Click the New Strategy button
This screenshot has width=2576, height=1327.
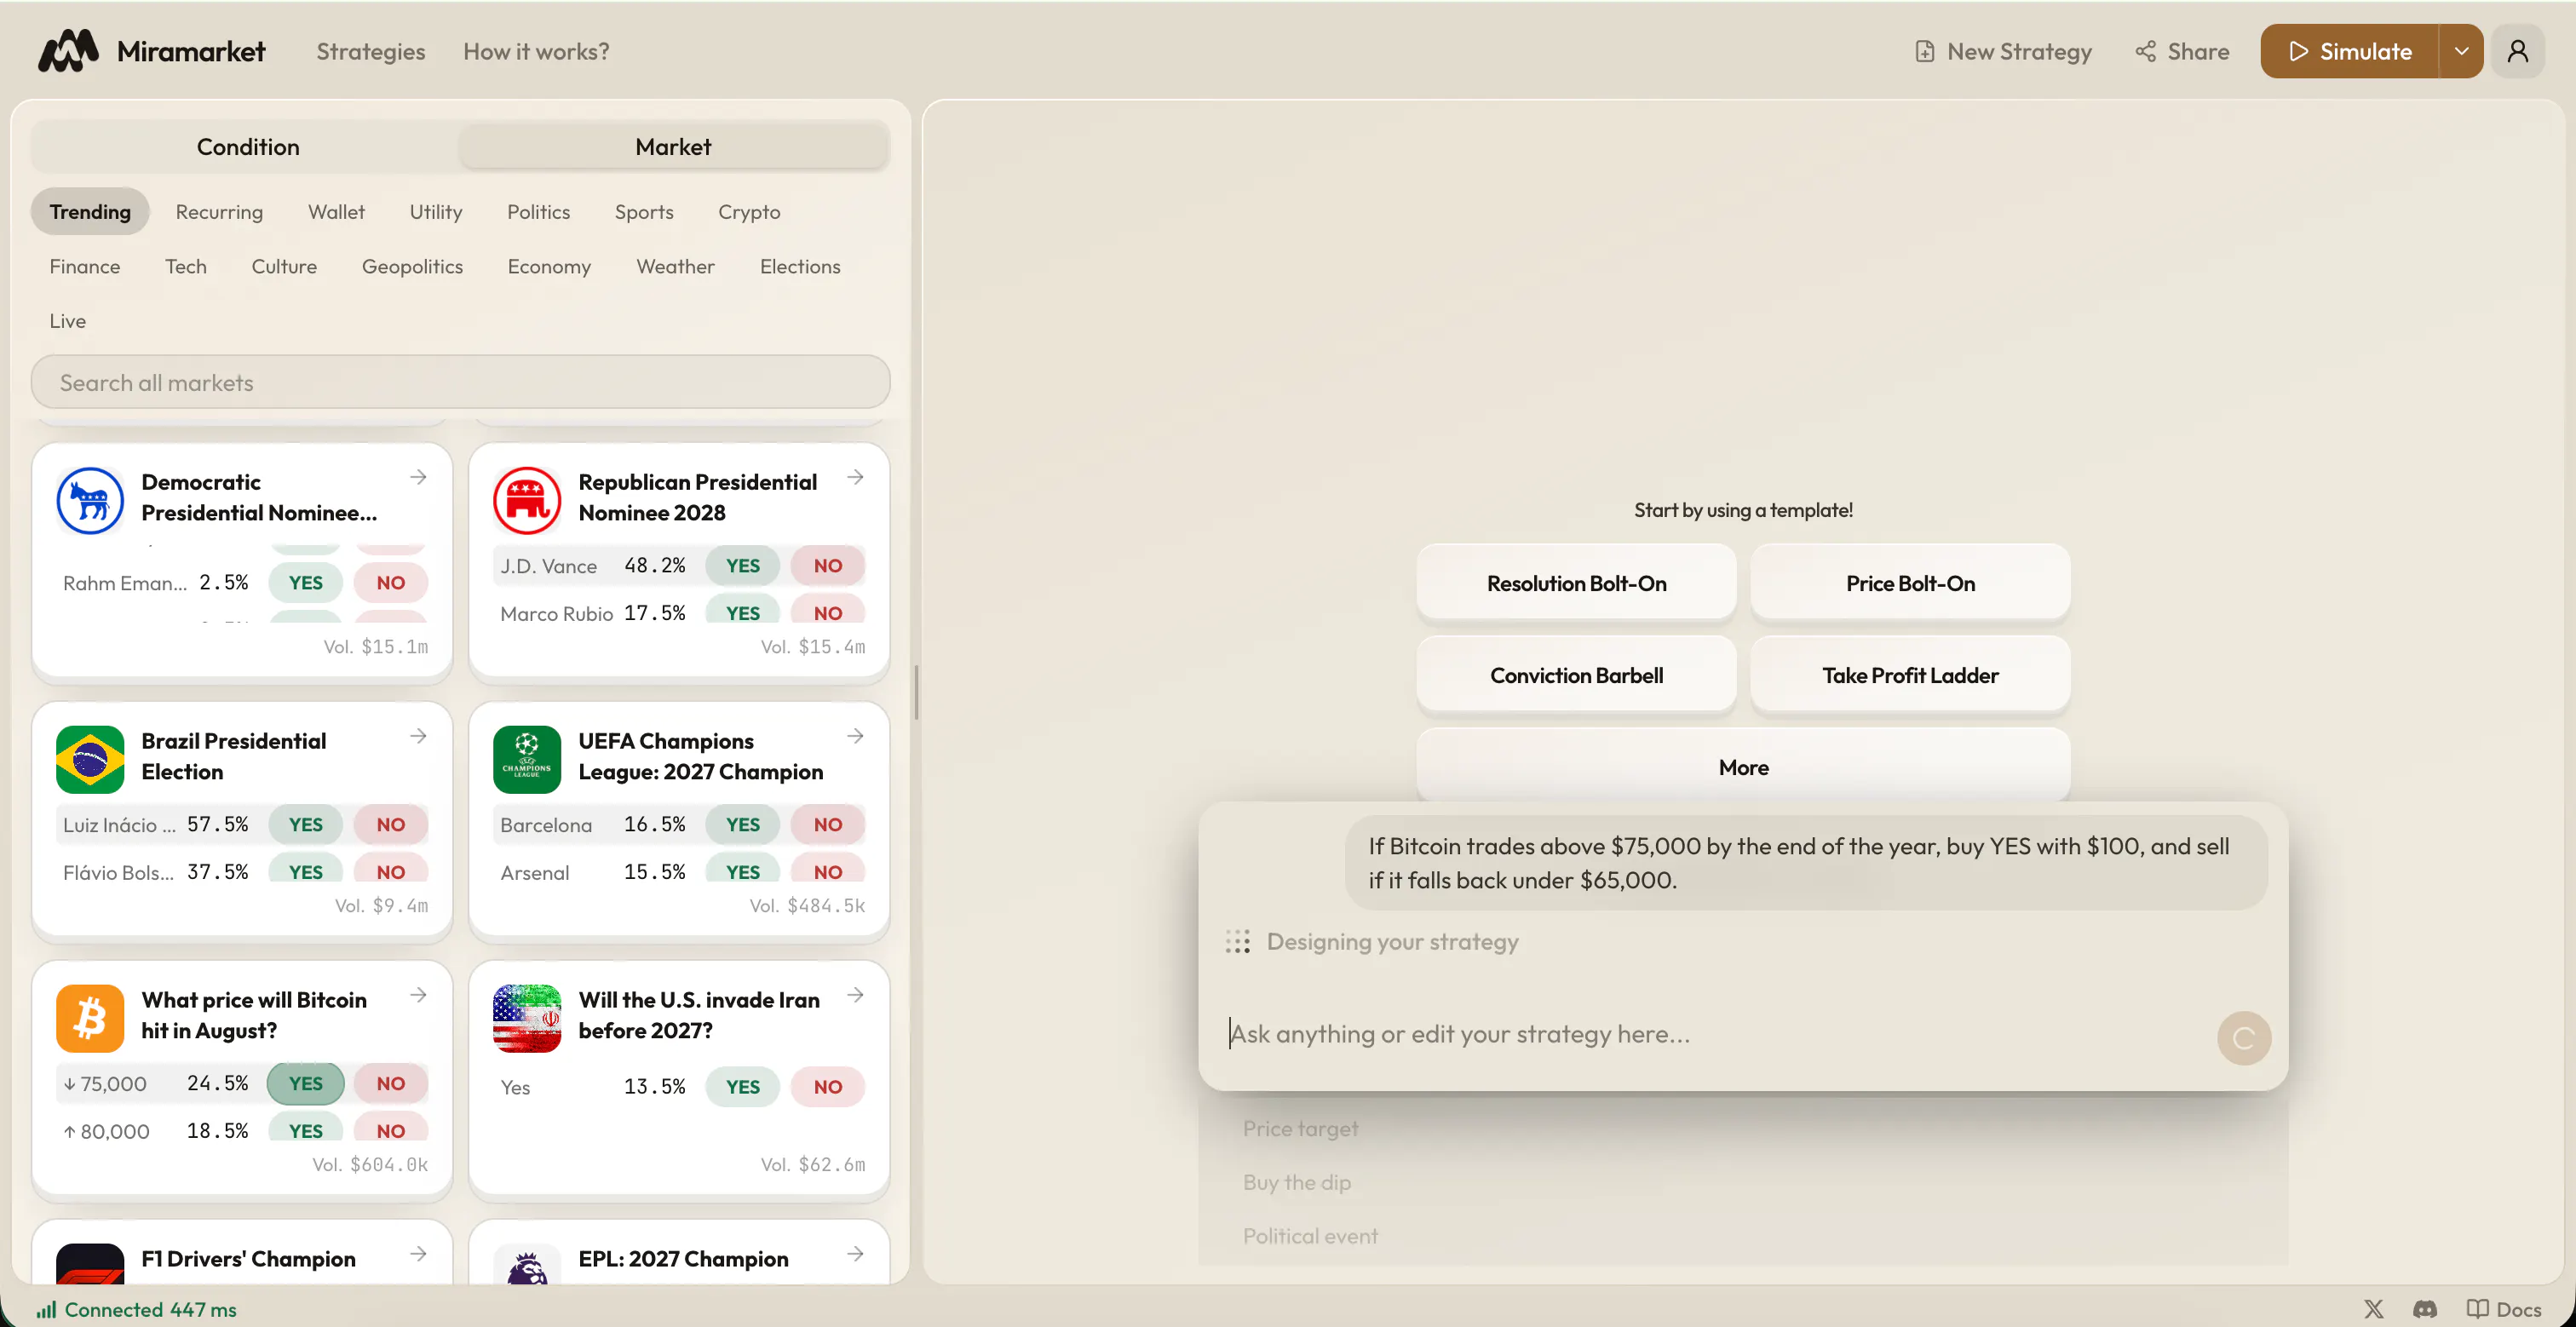pos(2004,51)
